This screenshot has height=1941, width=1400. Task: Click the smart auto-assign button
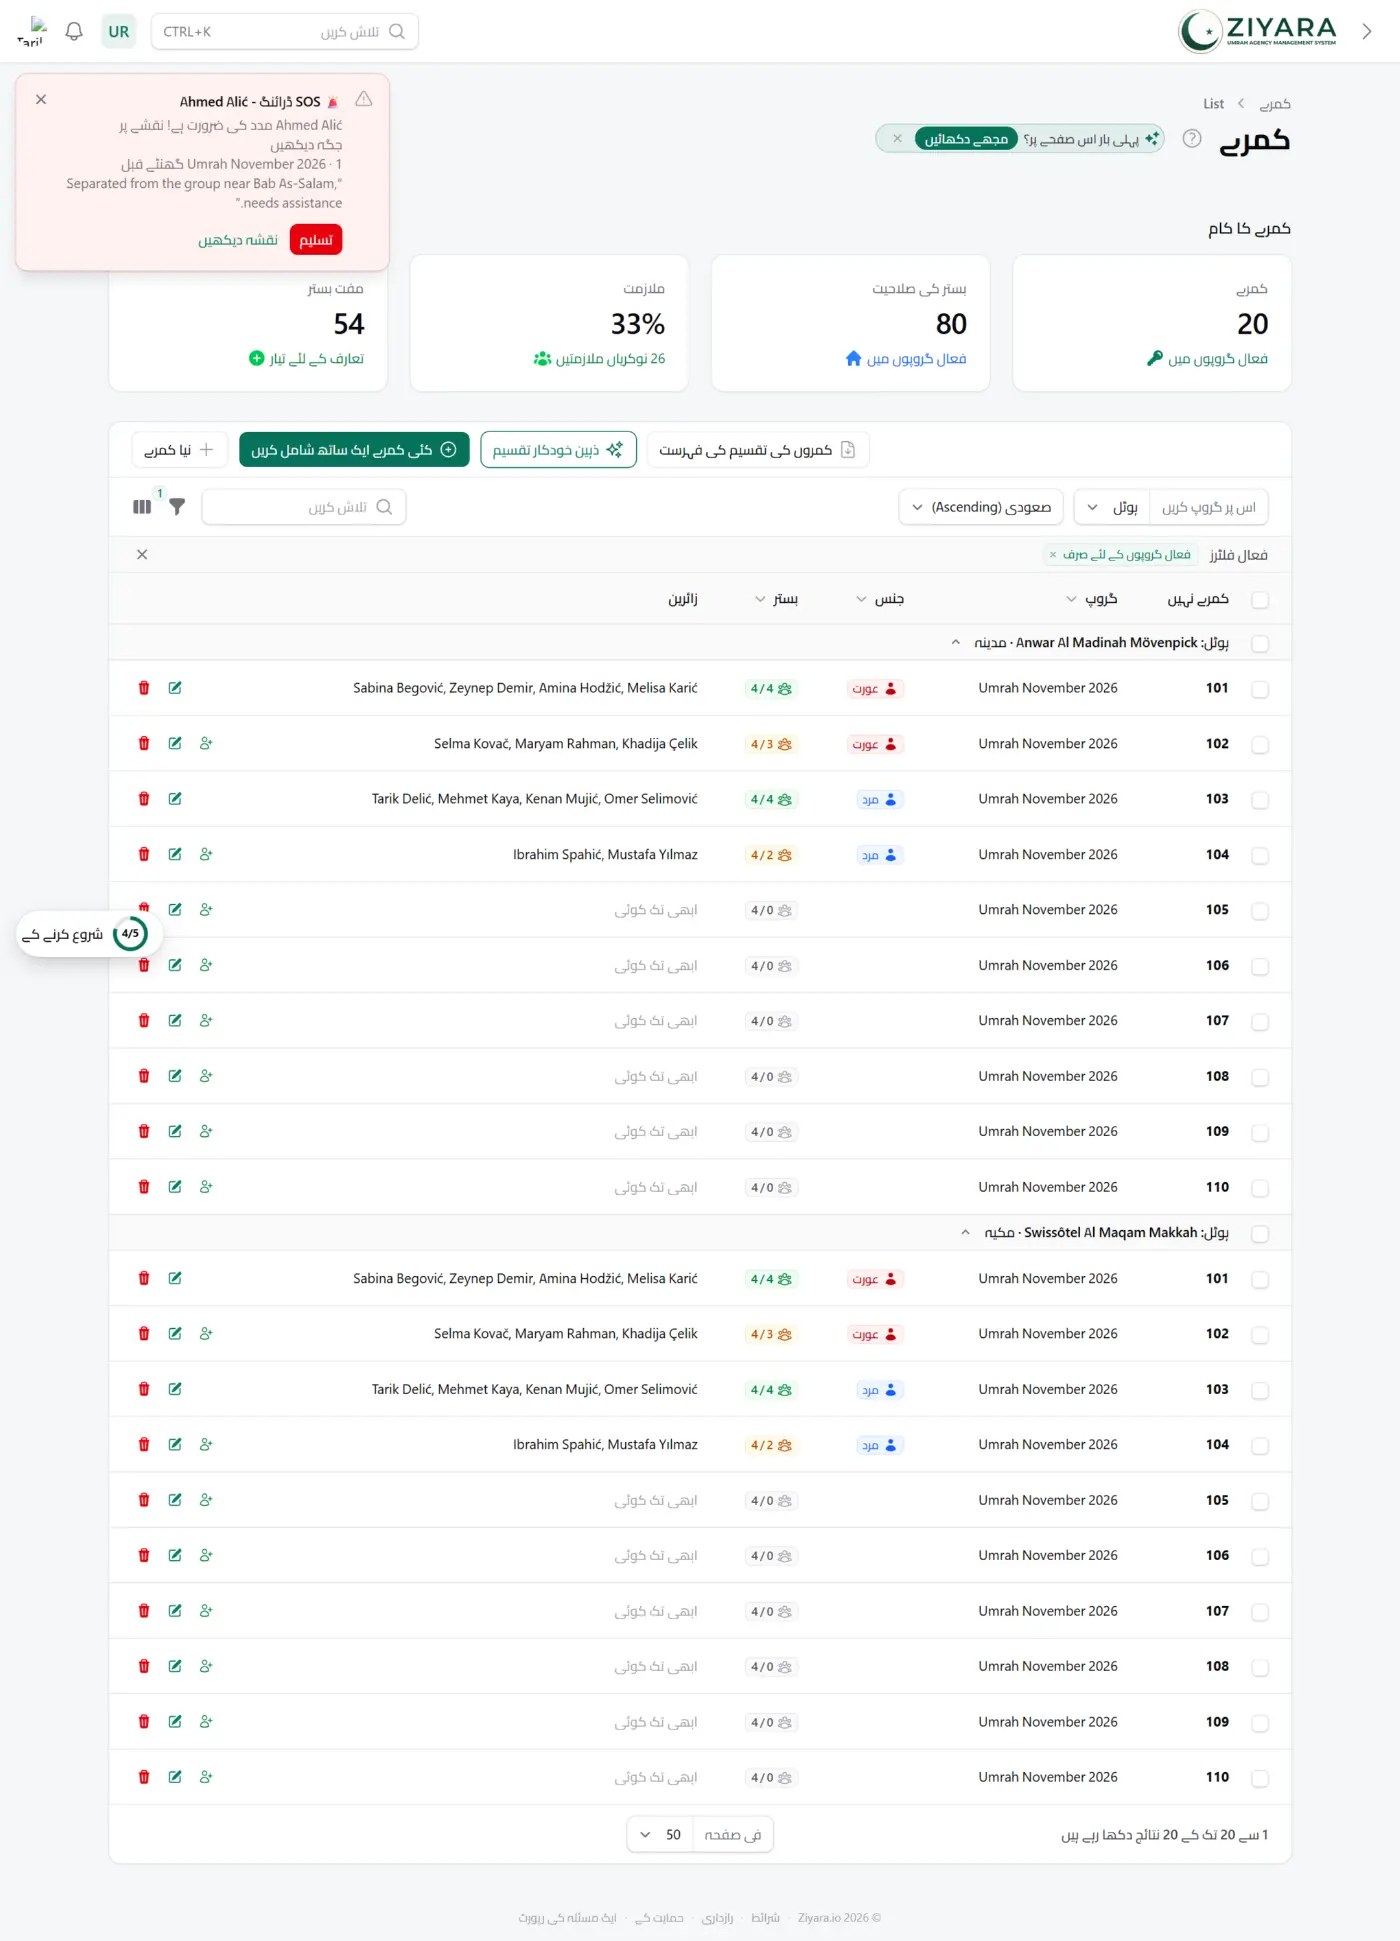(558, 450)
